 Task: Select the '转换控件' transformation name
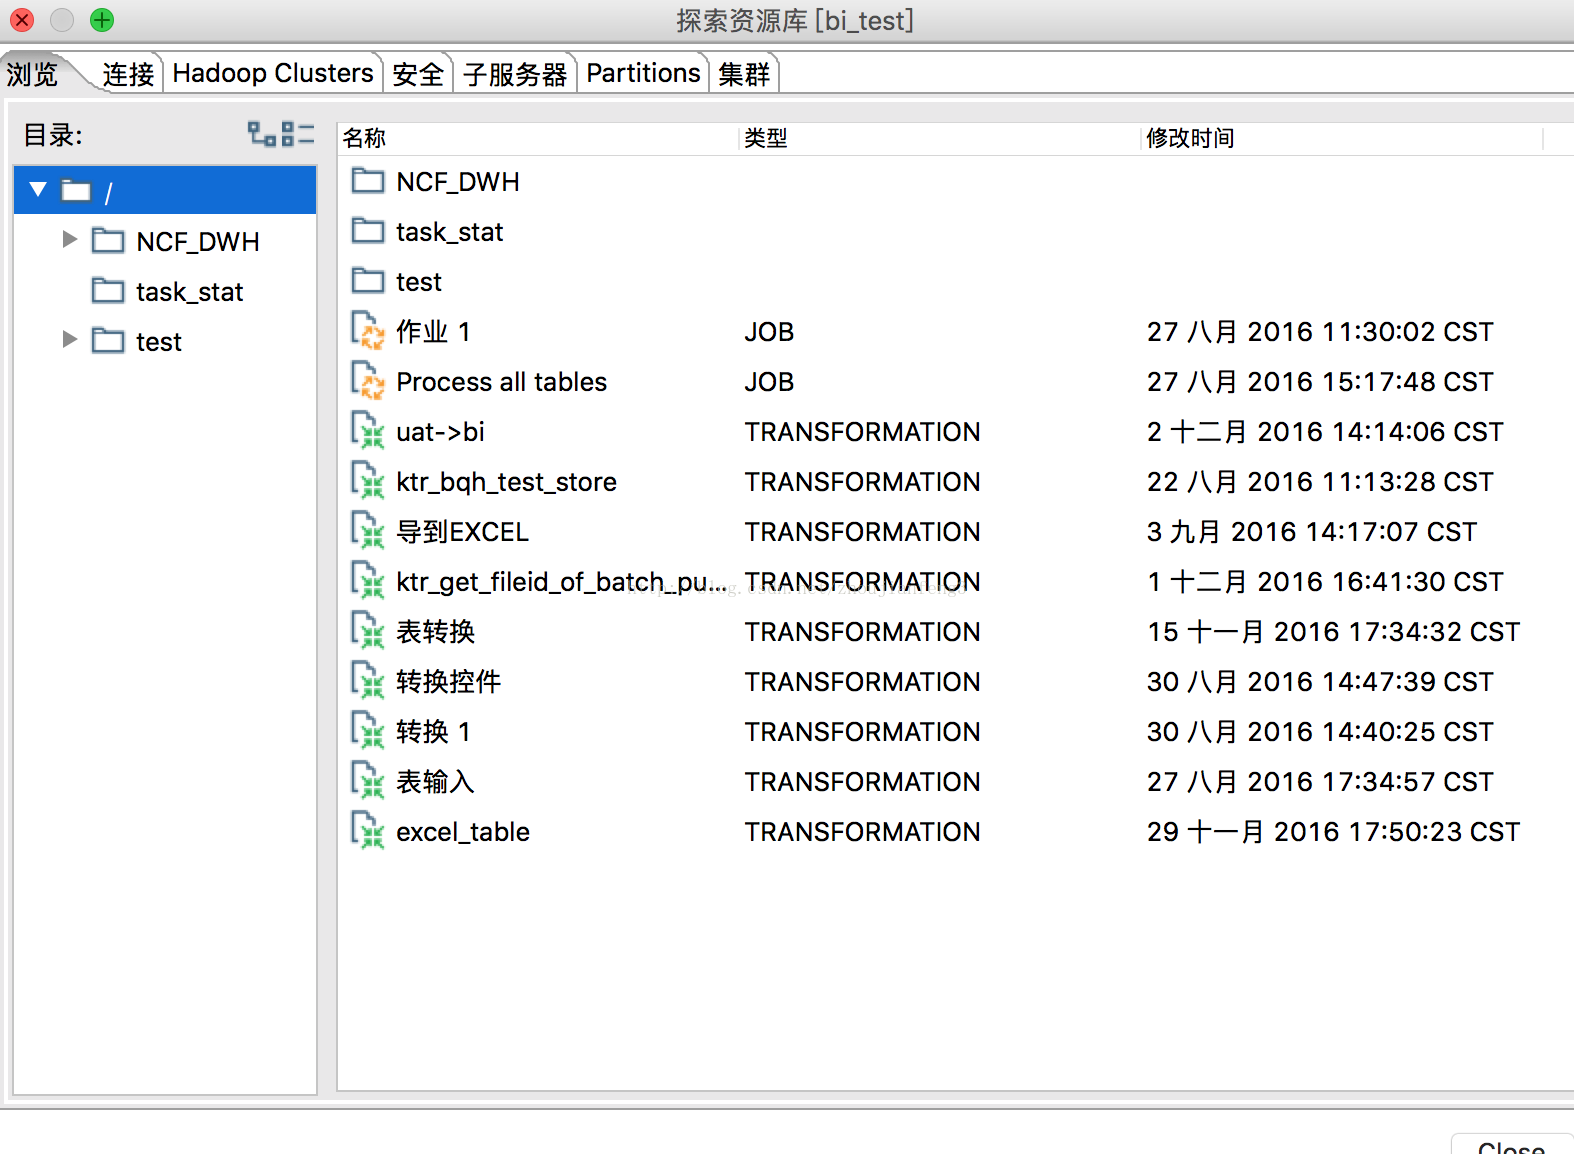tap(448, 682)
